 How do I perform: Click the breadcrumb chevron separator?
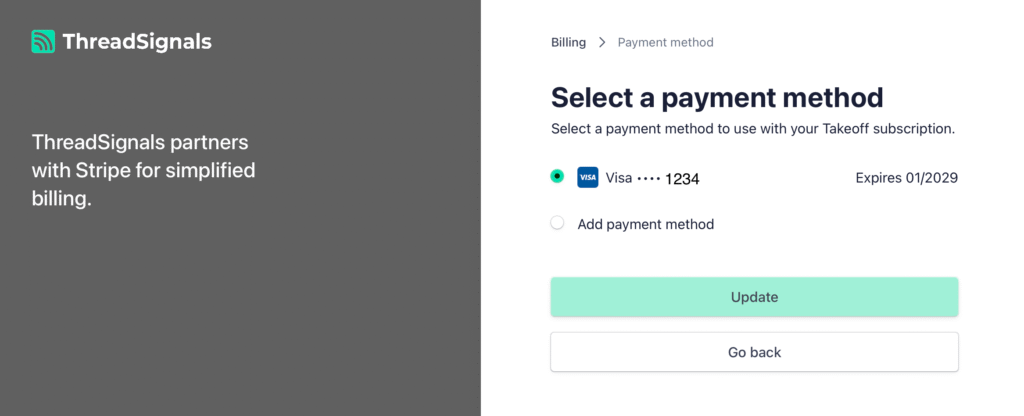(x=602, y=42)
